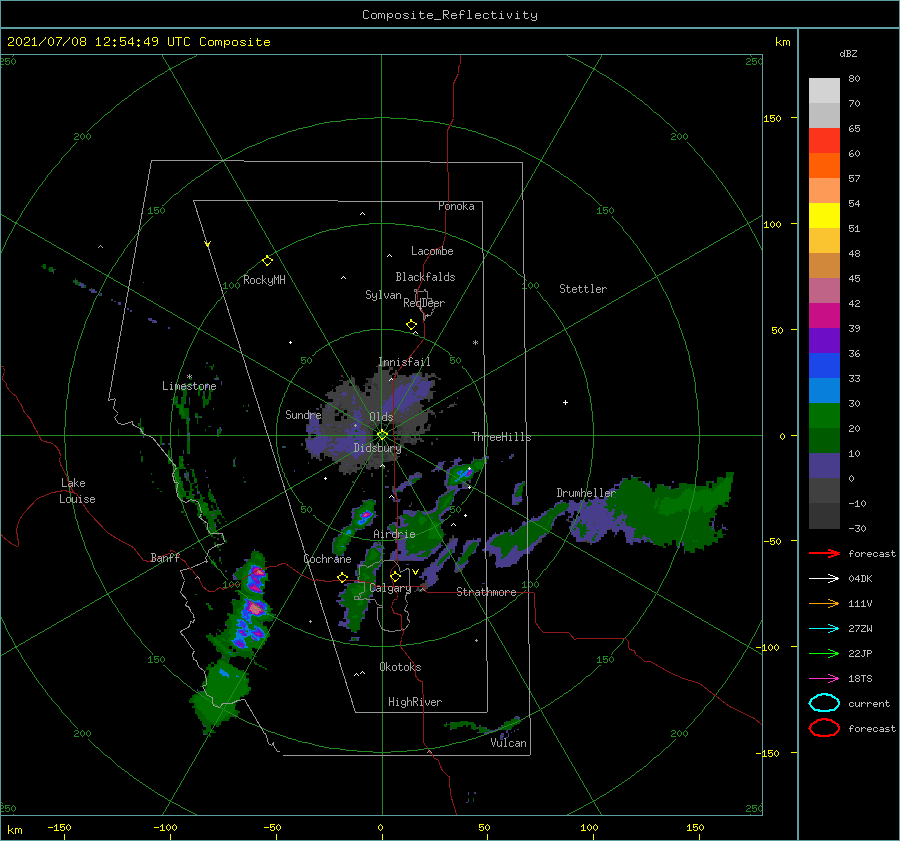Image resolution: width=900 pixels, height=841 pixels.
Task: Click the yellow diamond marker above Calgary
Action: pos(395,576)
